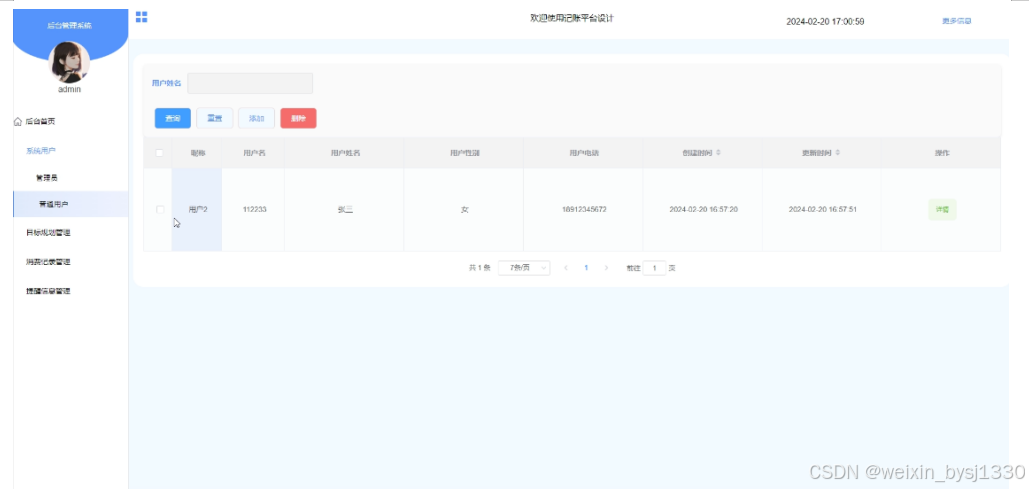Click the 112233 username cell

pos(254,210)
